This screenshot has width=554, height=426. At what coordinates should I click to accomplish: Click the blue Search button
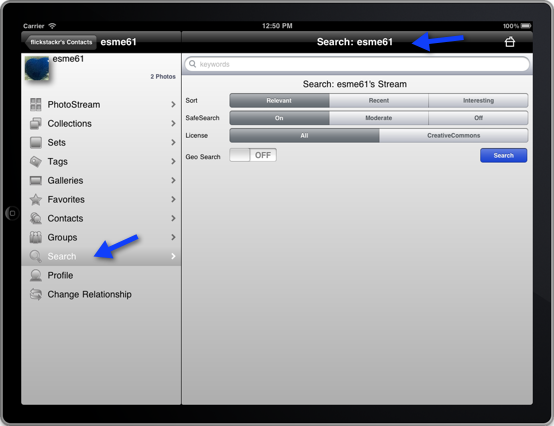503,155
